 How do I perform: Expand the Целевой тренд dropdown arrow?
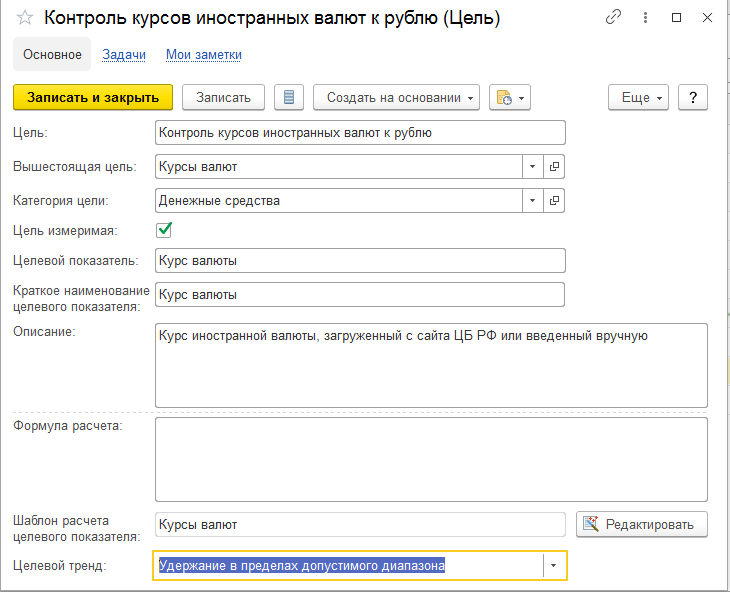click(554, 566)
